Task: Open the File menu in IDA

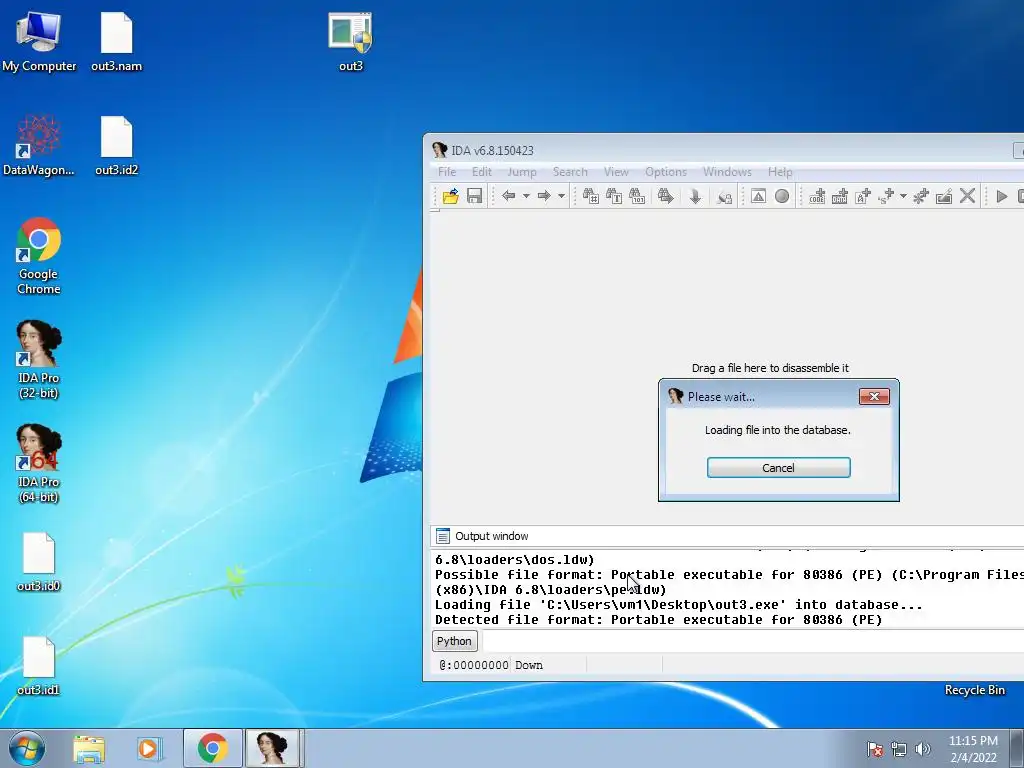Action: click(447, 172)
